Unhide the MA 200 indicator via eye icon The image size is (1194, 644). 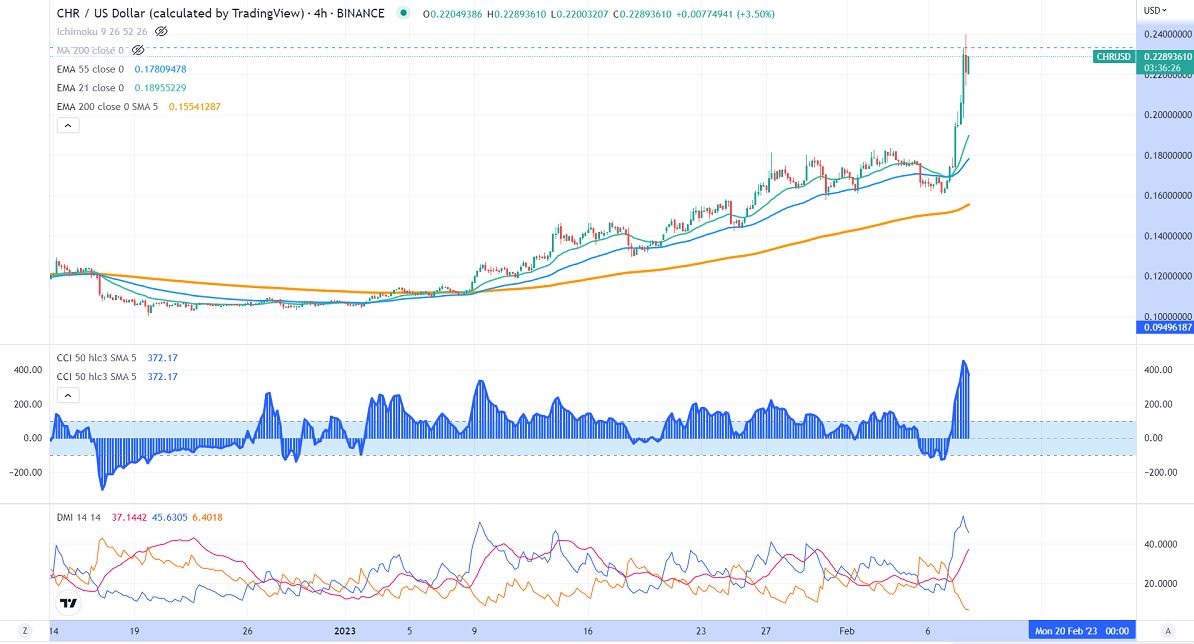pyautogui.click(x=138, y=50)
